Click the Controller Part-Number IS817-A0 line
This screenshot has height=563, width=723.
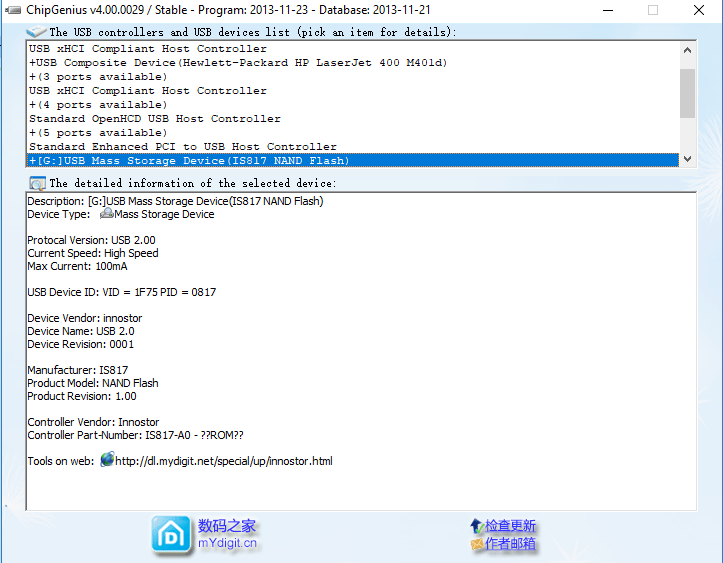click(135, 435)
